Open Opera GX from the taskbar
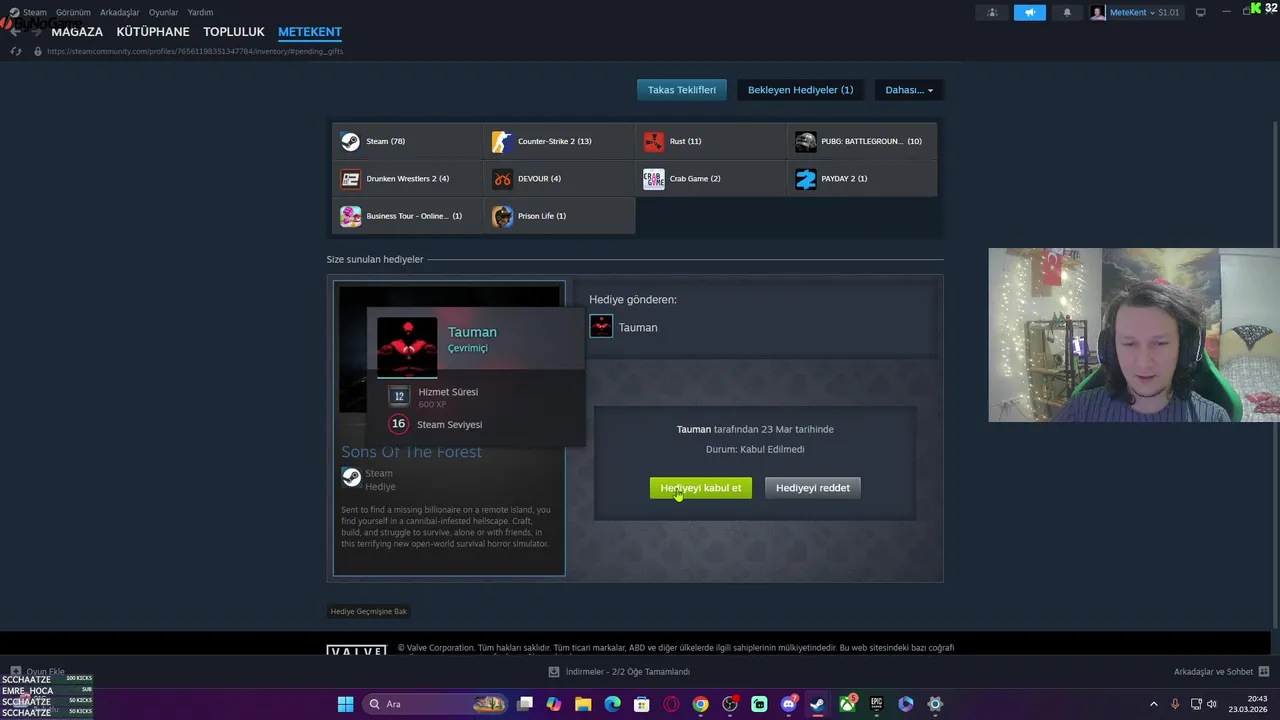Screen dimensions: 1280x720 pyautogui.click(x=671, y=704)
